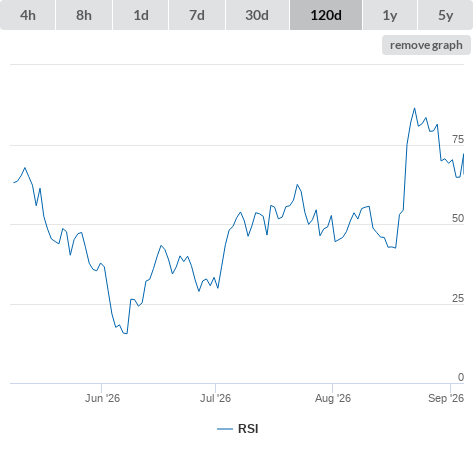Click the 25 y-axis label
This screenshot has width=474, height=455.
[458, 298]
